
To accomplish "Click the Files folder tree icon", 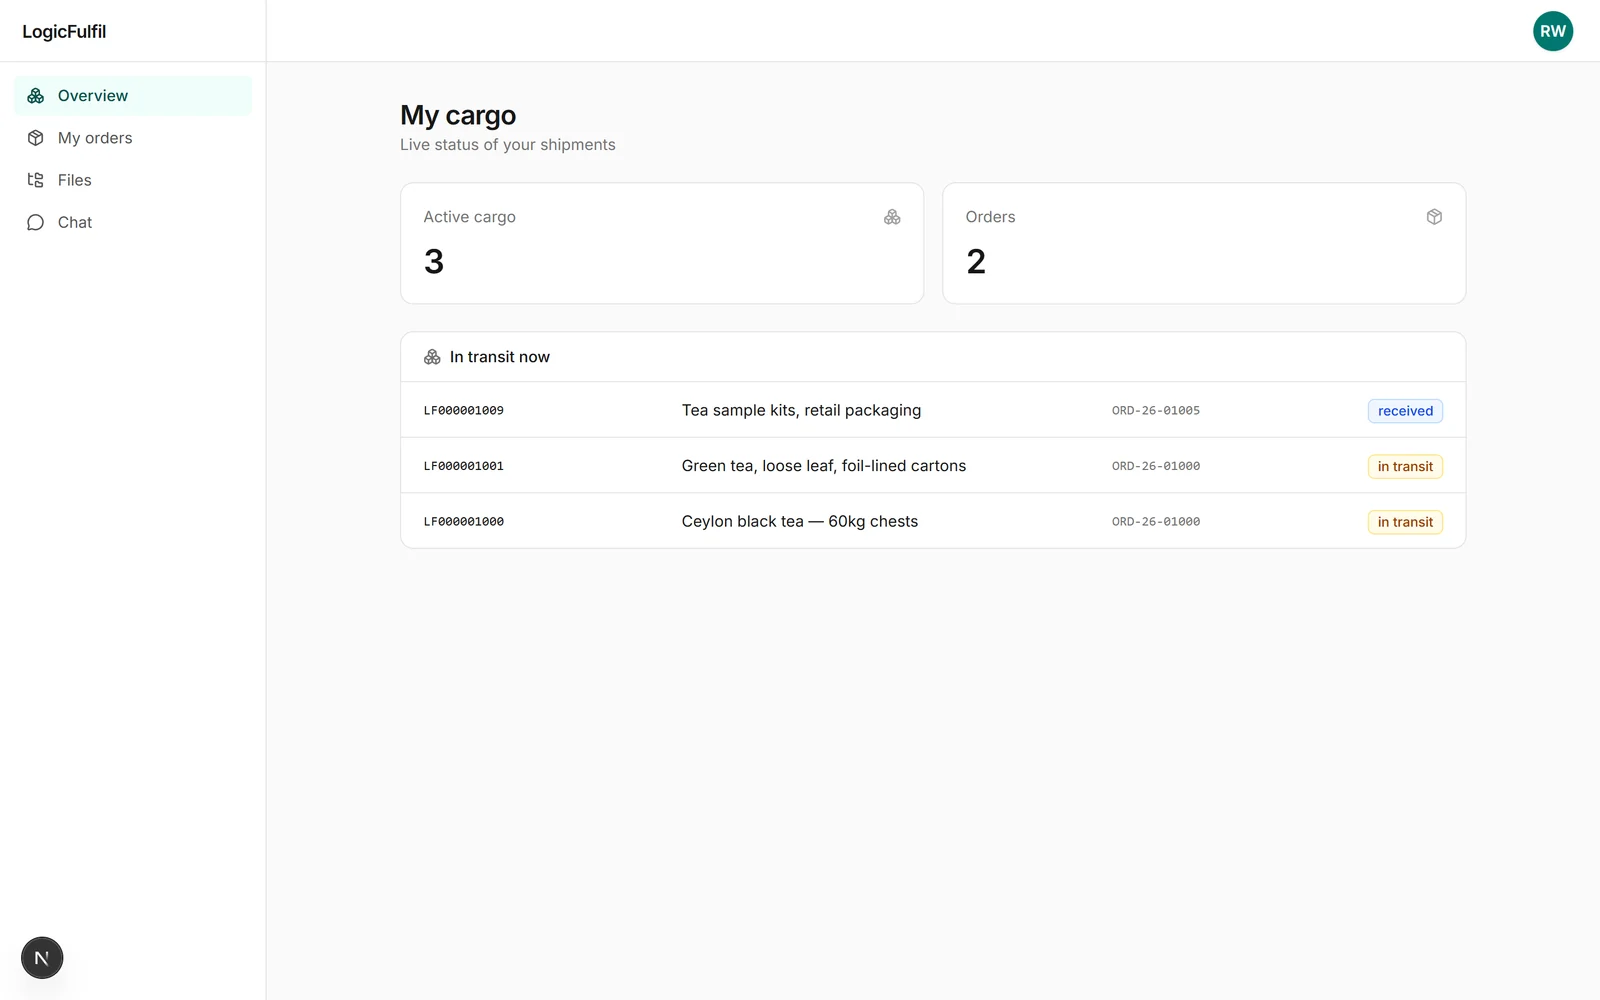I will click(36, 180).
